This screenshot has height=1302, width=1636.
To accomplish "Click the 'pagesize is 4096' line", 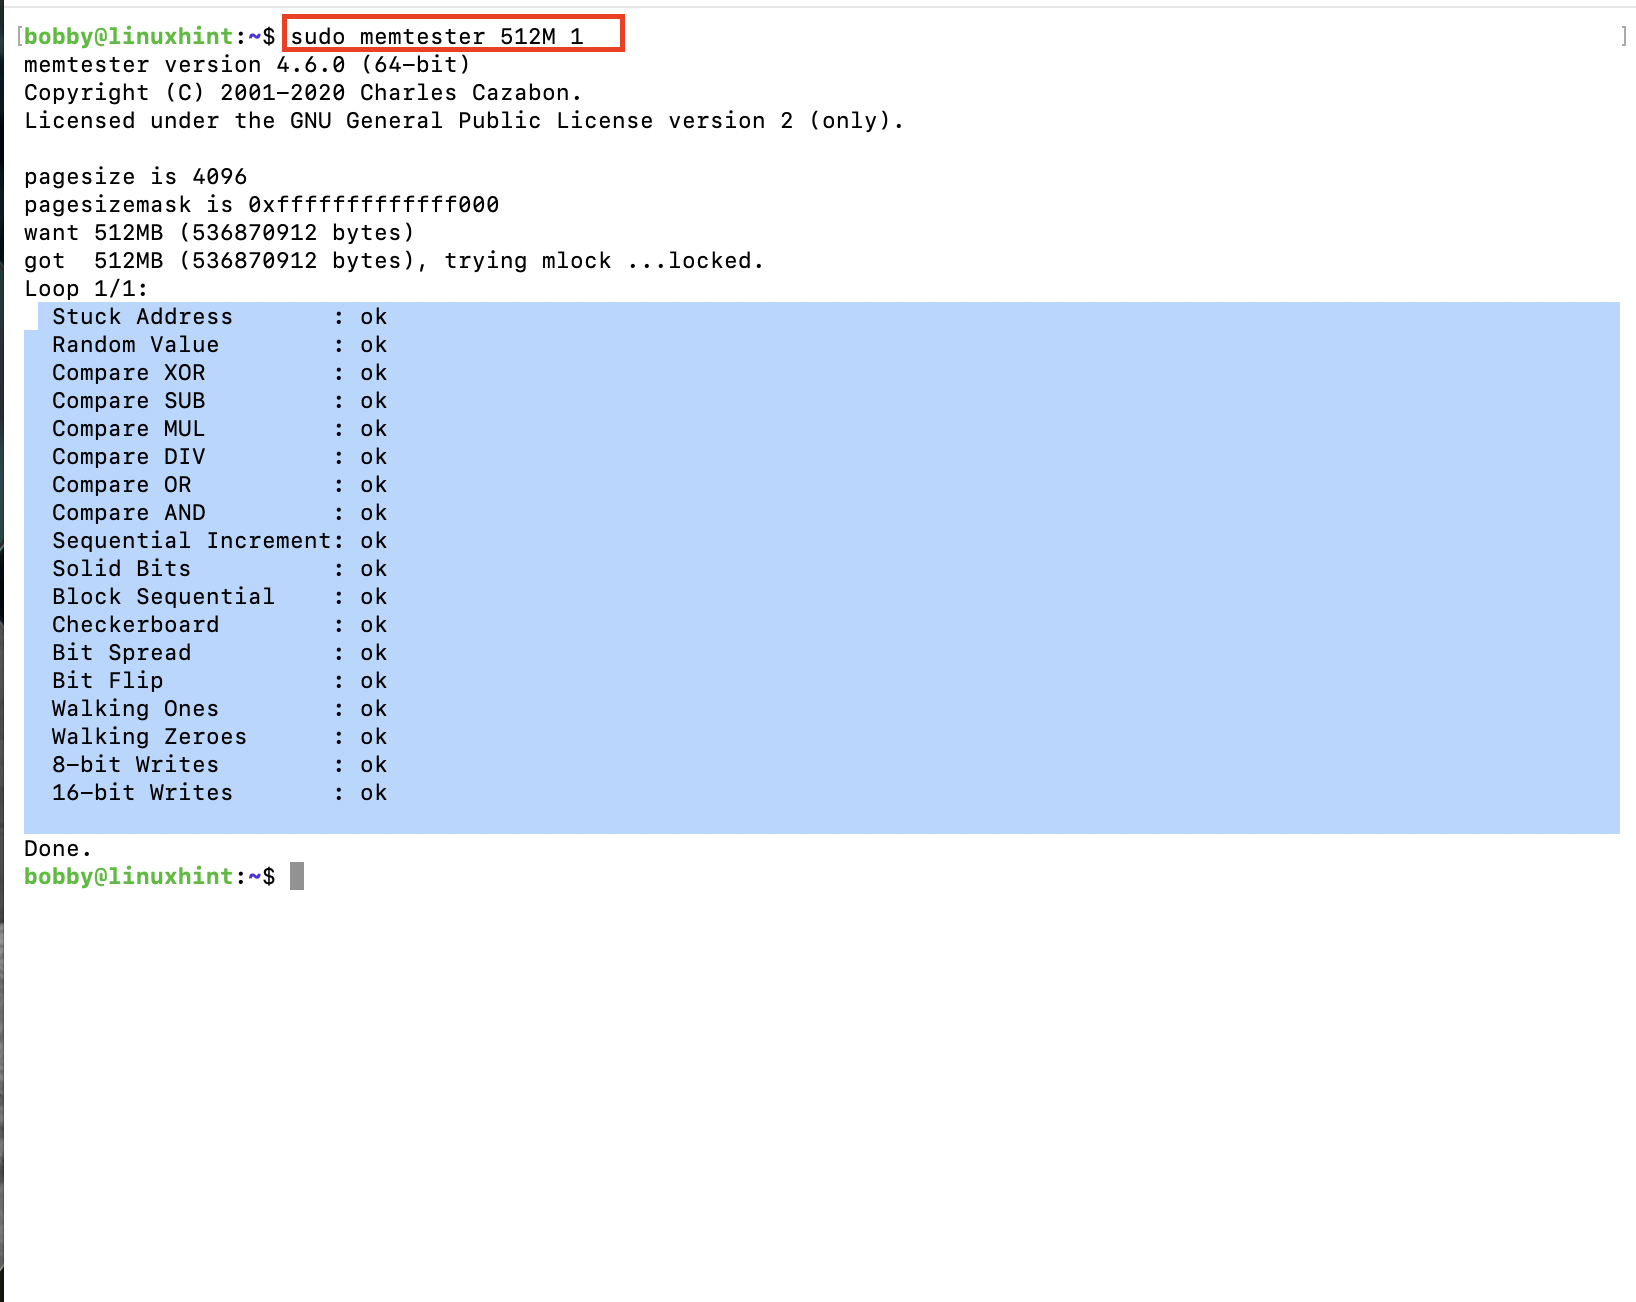I will 135,177.
